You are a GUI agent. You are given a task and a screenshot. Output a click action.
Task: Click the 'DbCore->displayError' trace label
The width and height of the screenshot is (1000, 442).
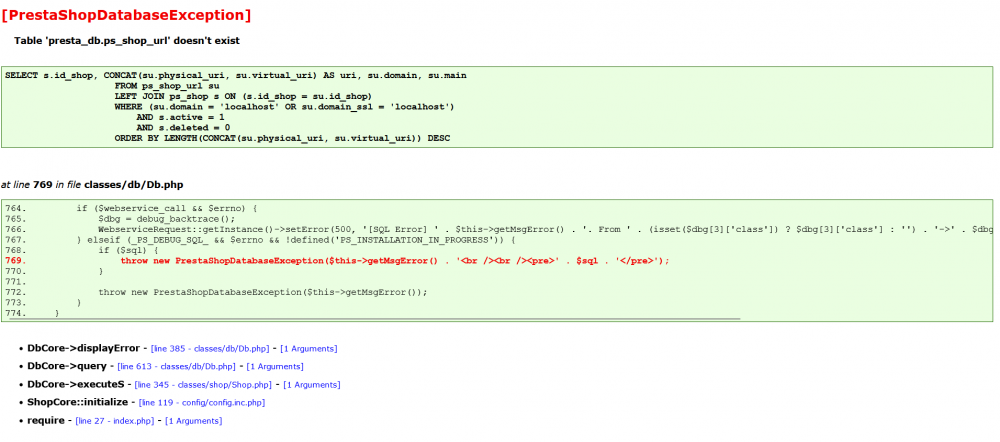[83, 348]
